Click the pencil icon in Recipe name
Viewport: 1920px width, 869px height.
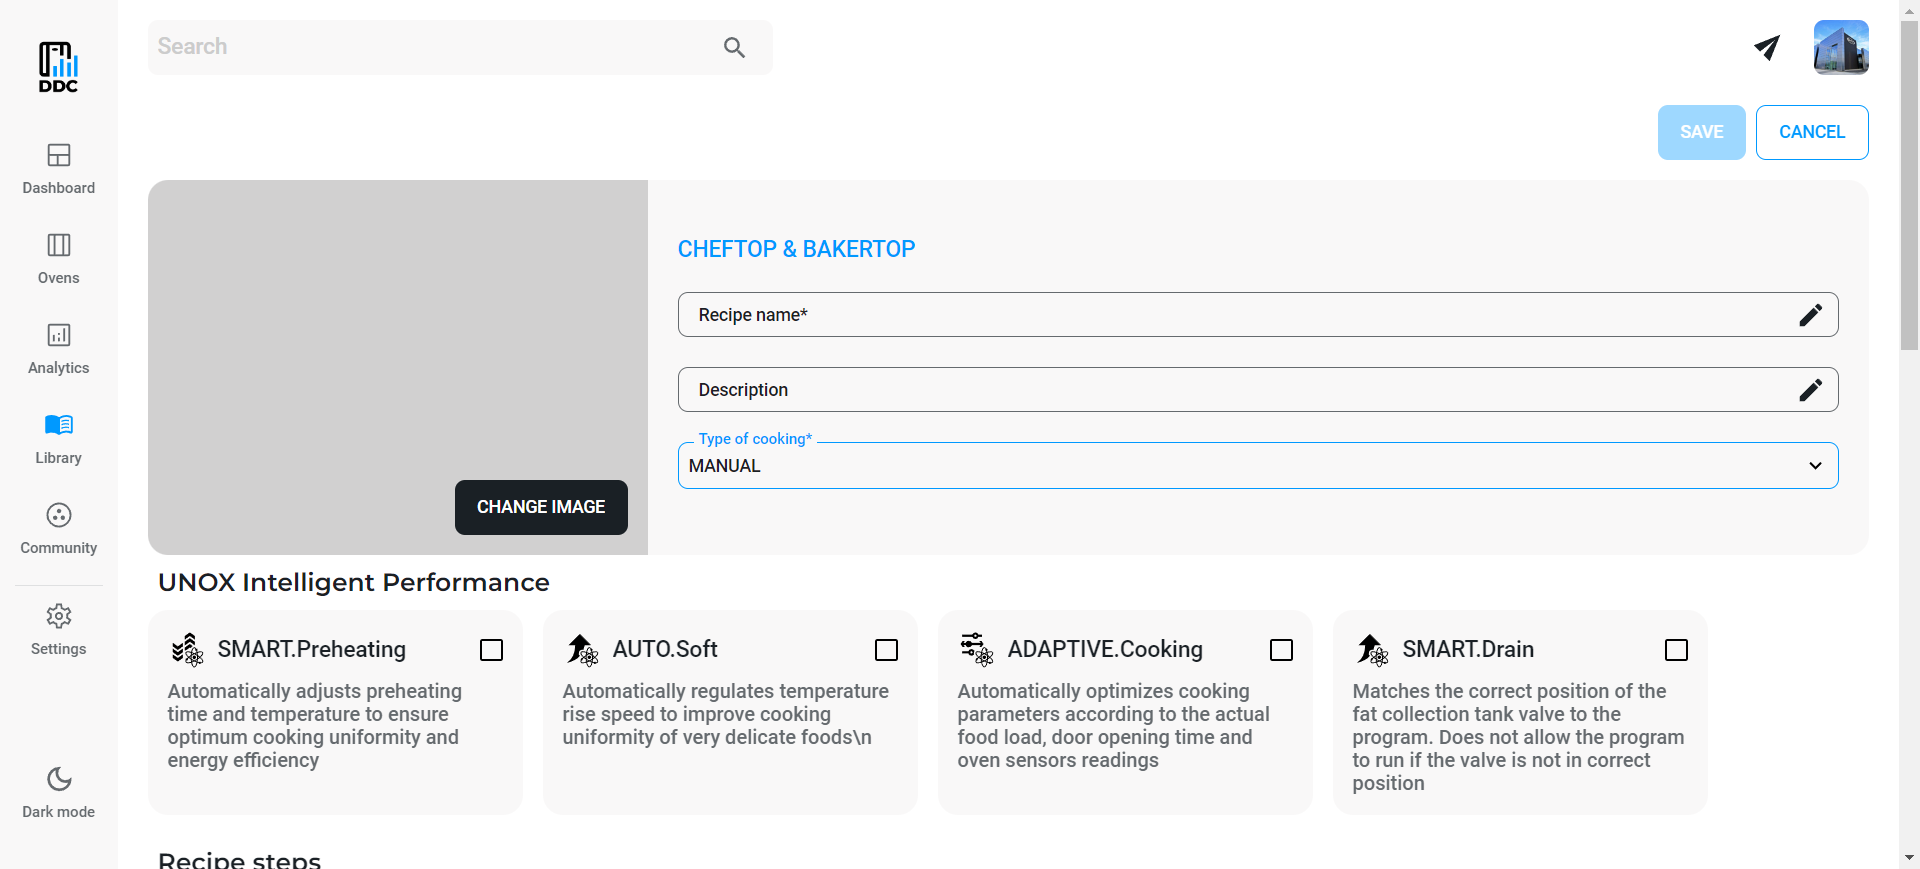(x=1810, y=315)
